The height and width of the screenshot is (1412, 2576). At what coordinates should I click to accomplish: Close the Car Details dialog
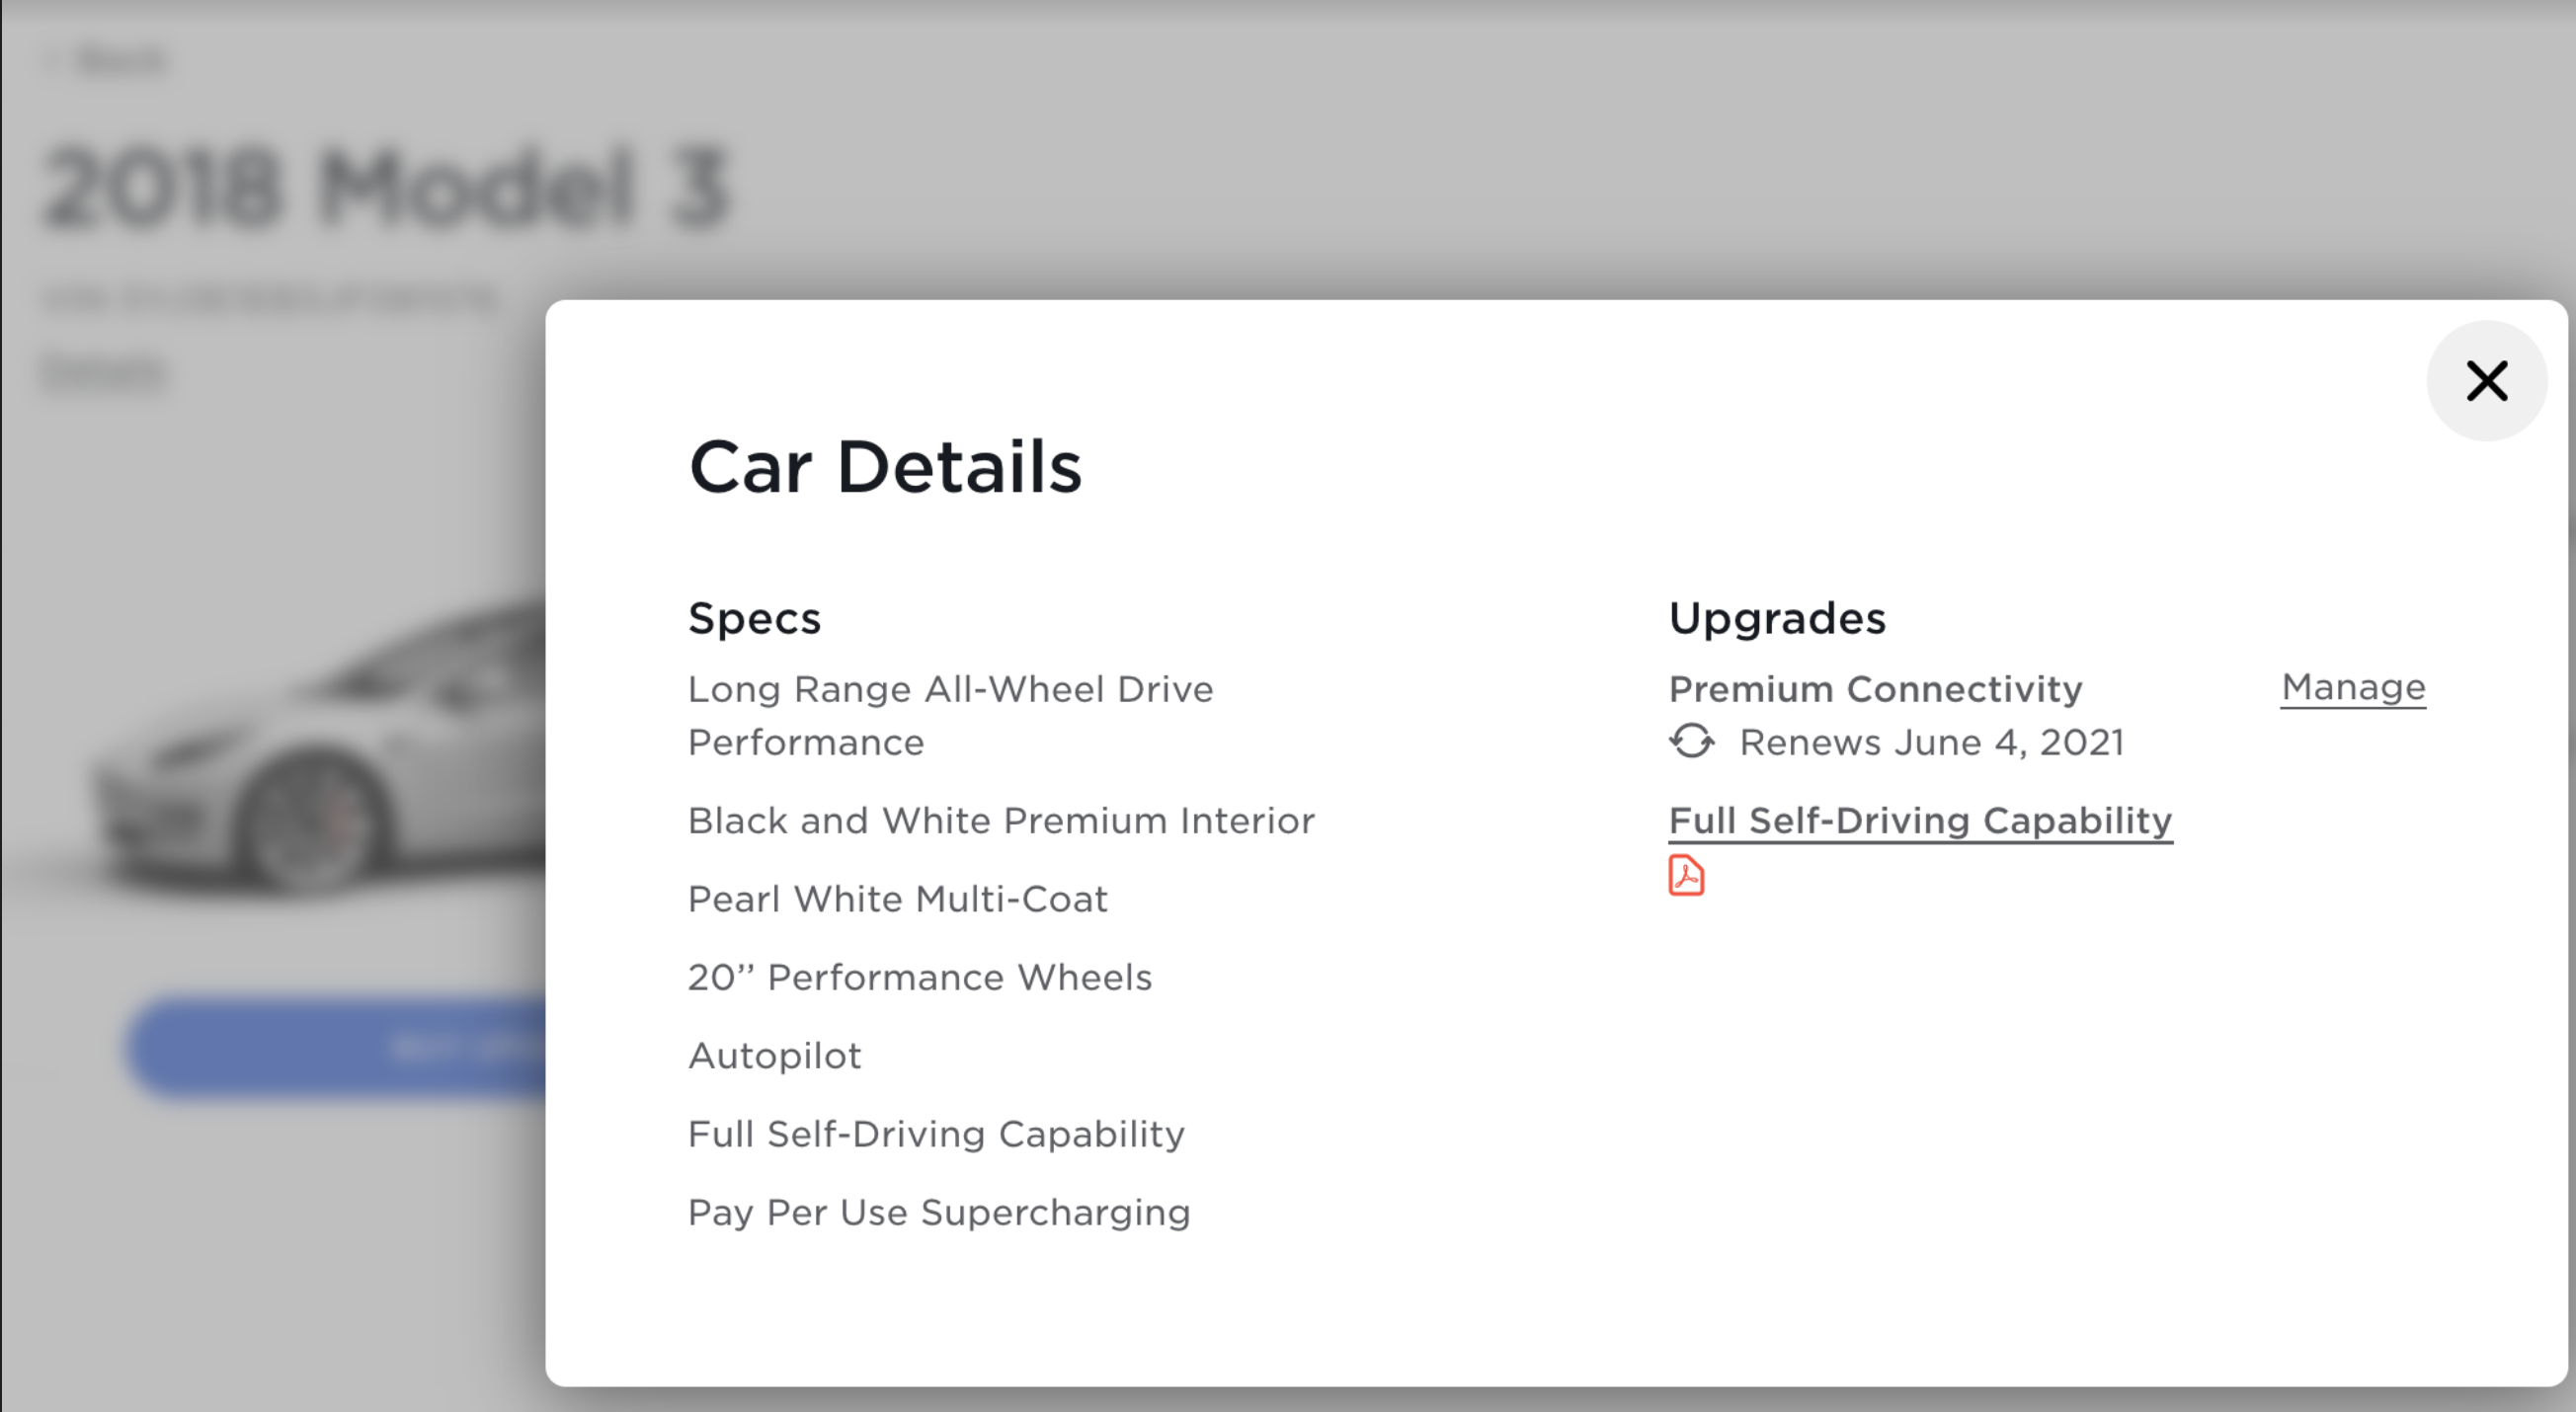click(x=2486, y=381)
